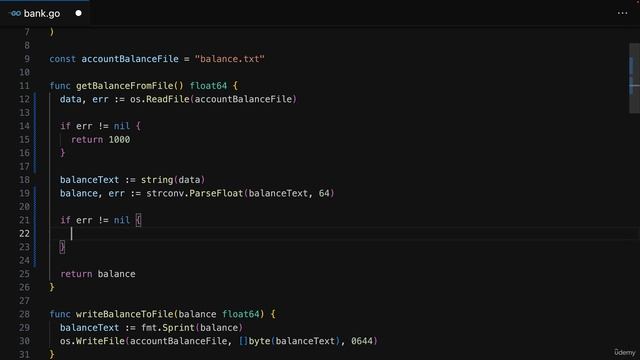Screen dimensions: 640x360
Task: Click the getBalanceFromFile function name
Action: [x=124, y=86]
